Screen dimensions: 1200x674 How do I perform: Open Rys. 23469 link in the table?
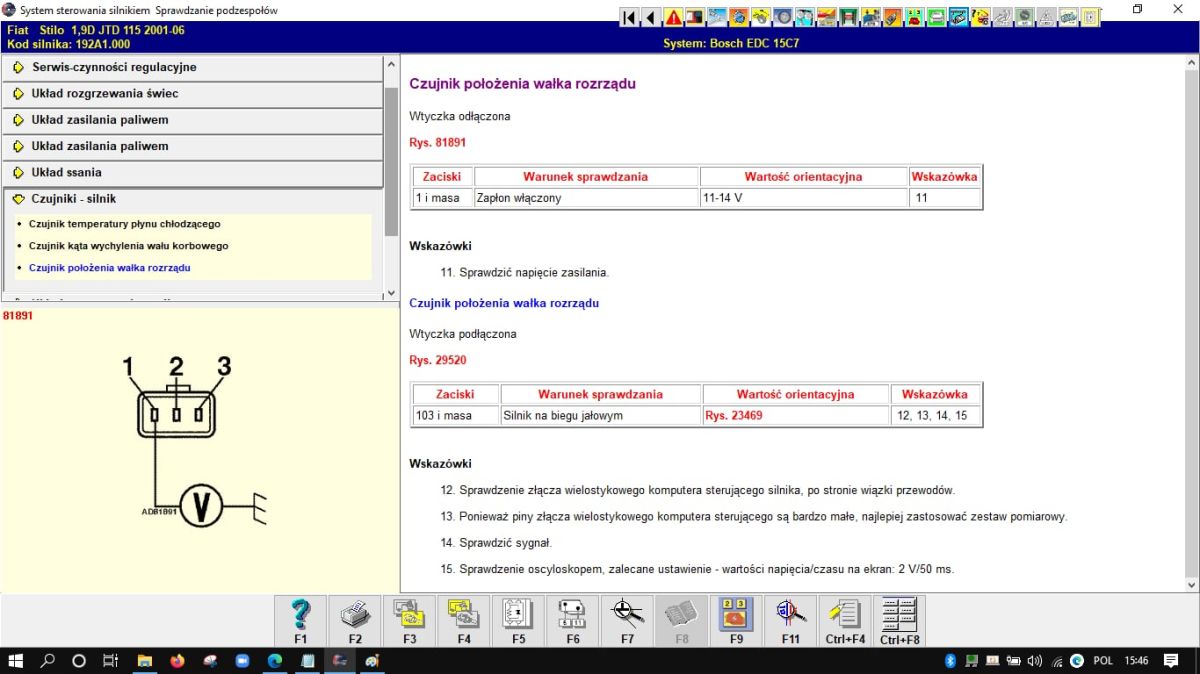(734, 415)
